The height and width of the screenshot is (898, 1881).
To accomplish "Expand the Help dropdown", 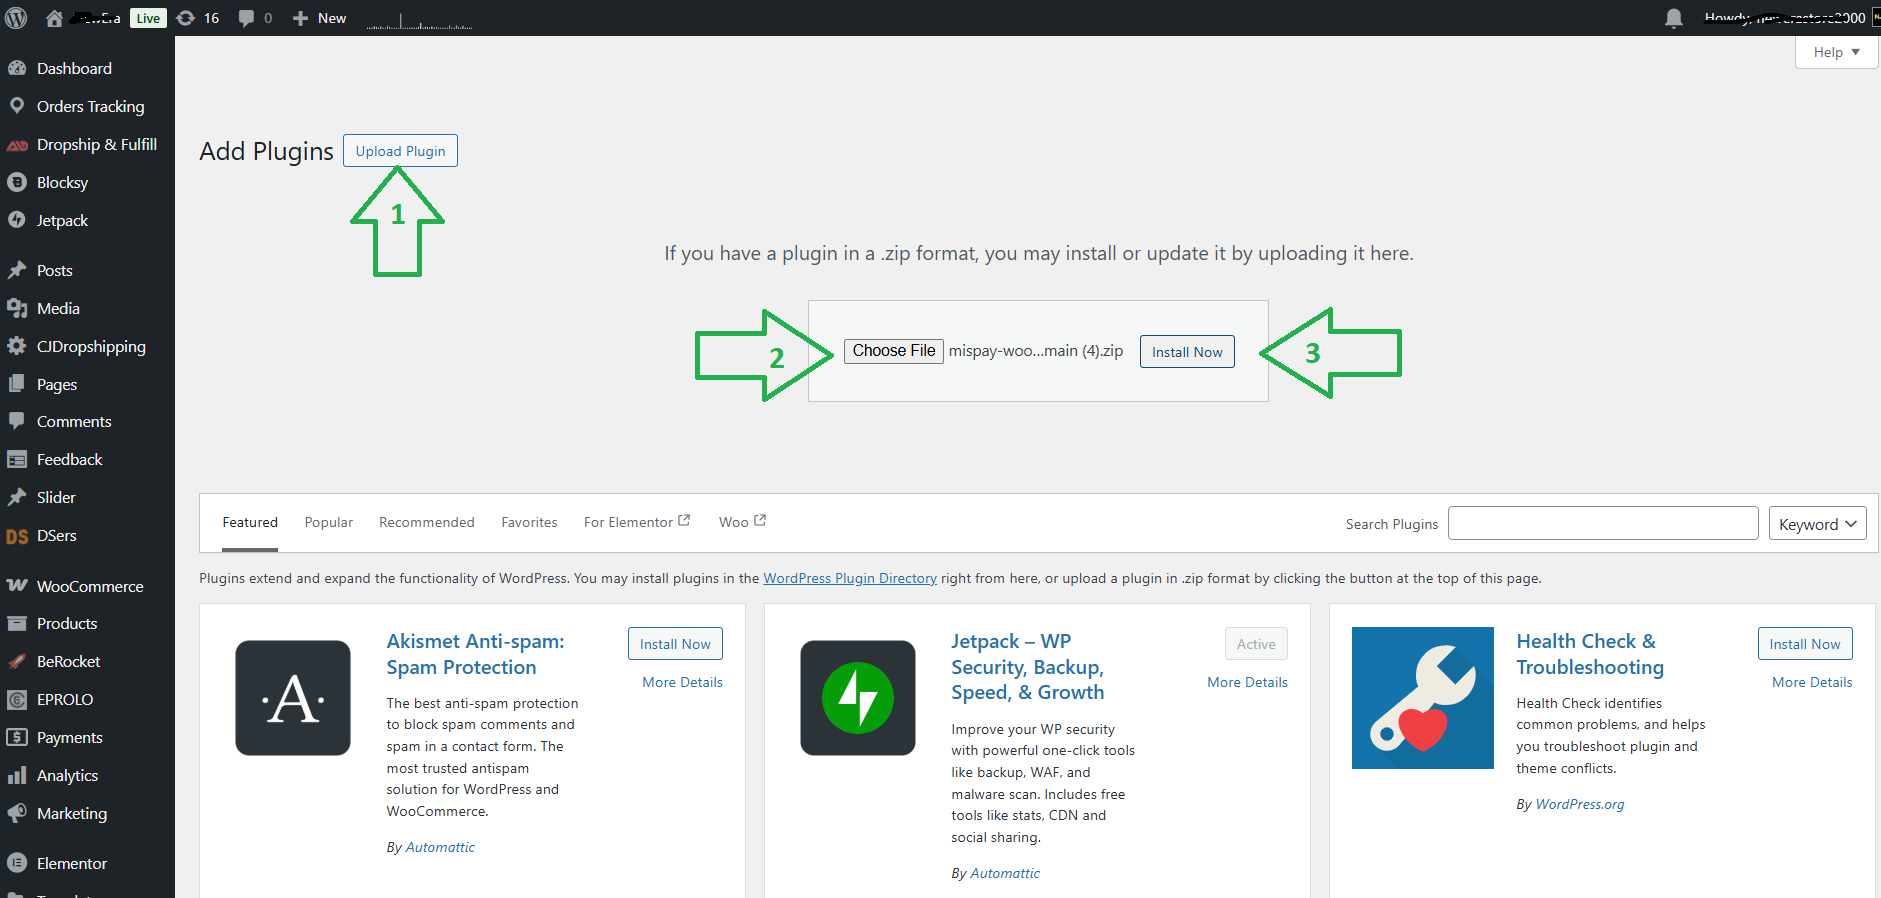I will [1836, 52].
